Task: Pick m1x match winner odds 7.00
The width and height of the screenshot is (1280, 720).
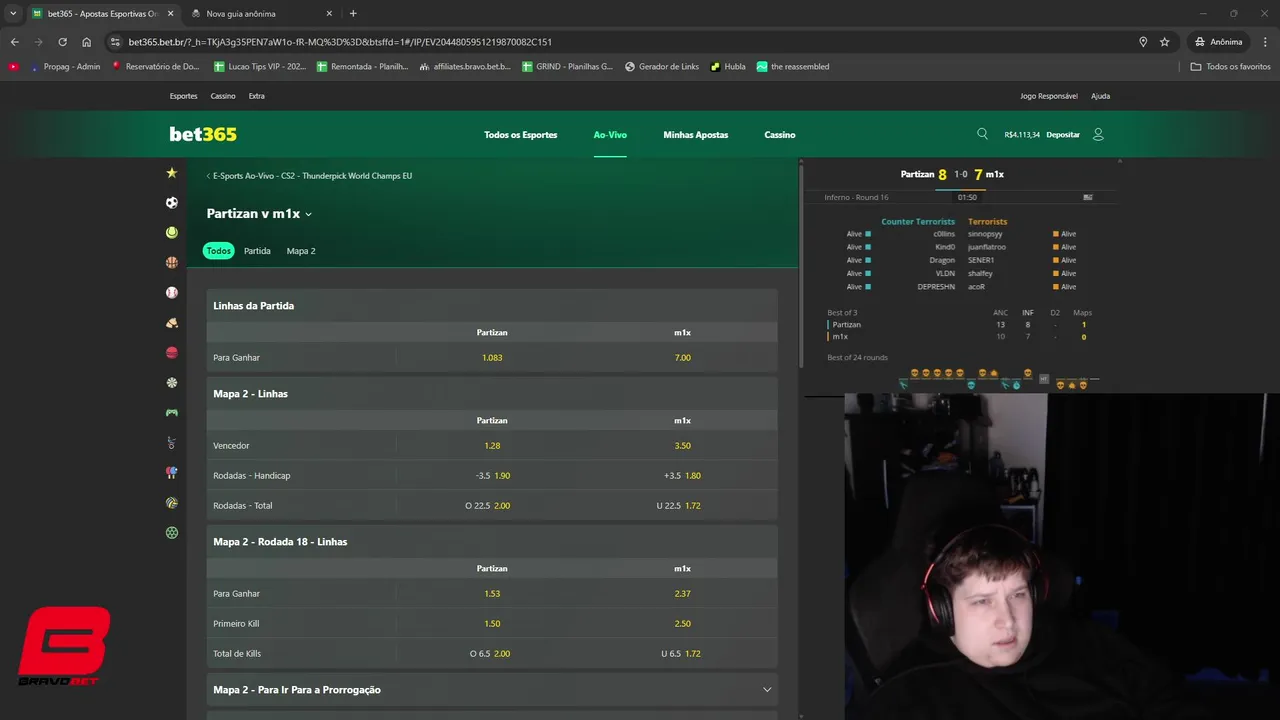Action: pos(683,357)
